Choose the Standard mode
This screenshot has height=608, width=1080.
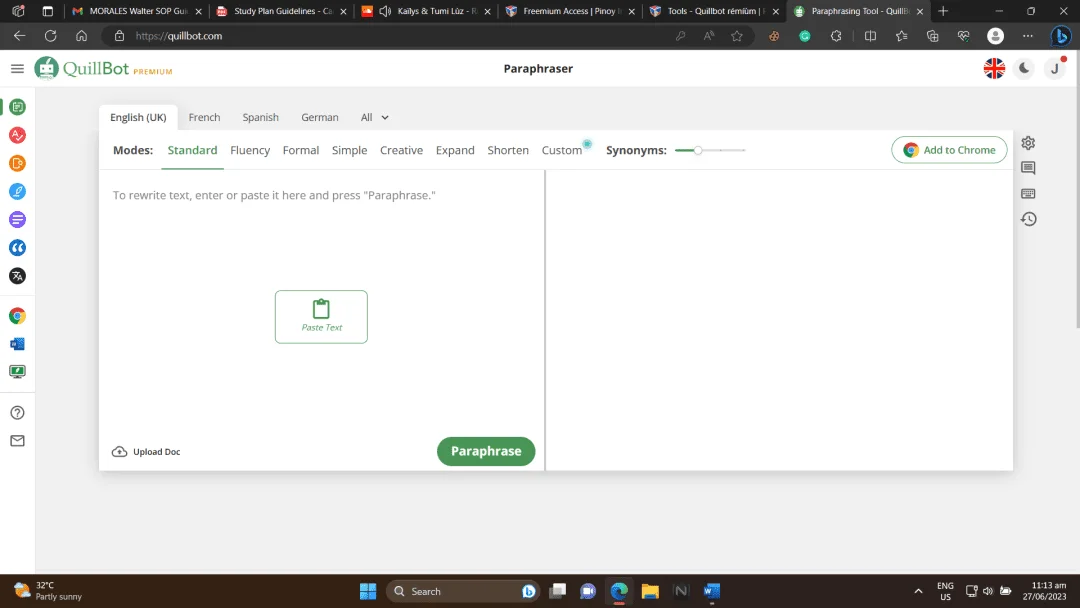point(192,150)
